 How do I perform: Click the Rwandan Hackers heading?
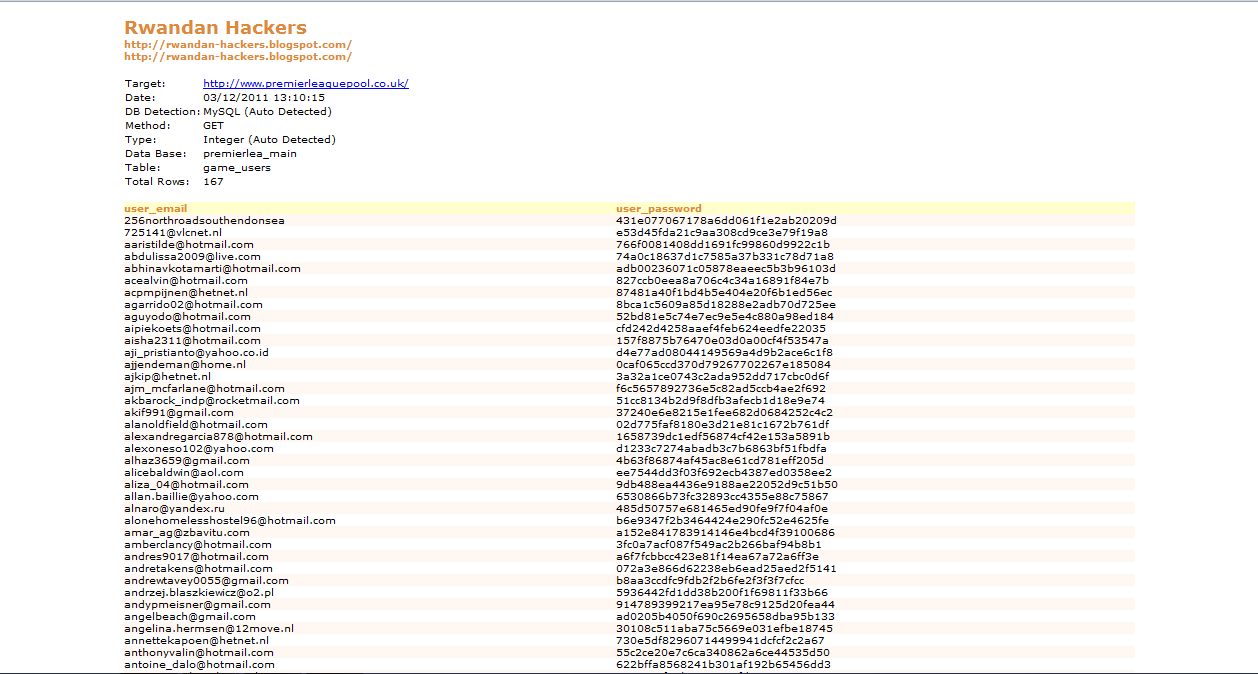(215, 28)
